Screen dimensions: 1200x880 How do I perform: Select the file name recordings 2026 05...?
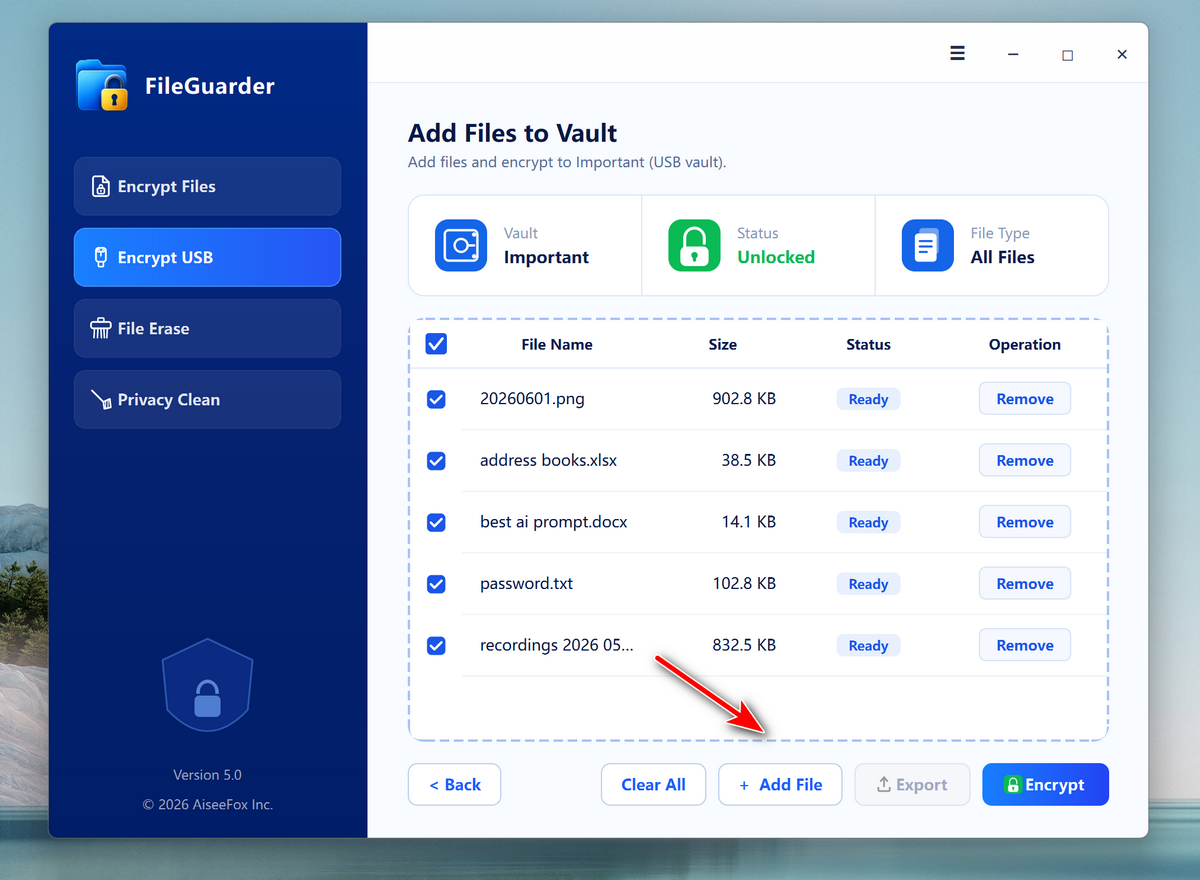coord(556,646)
